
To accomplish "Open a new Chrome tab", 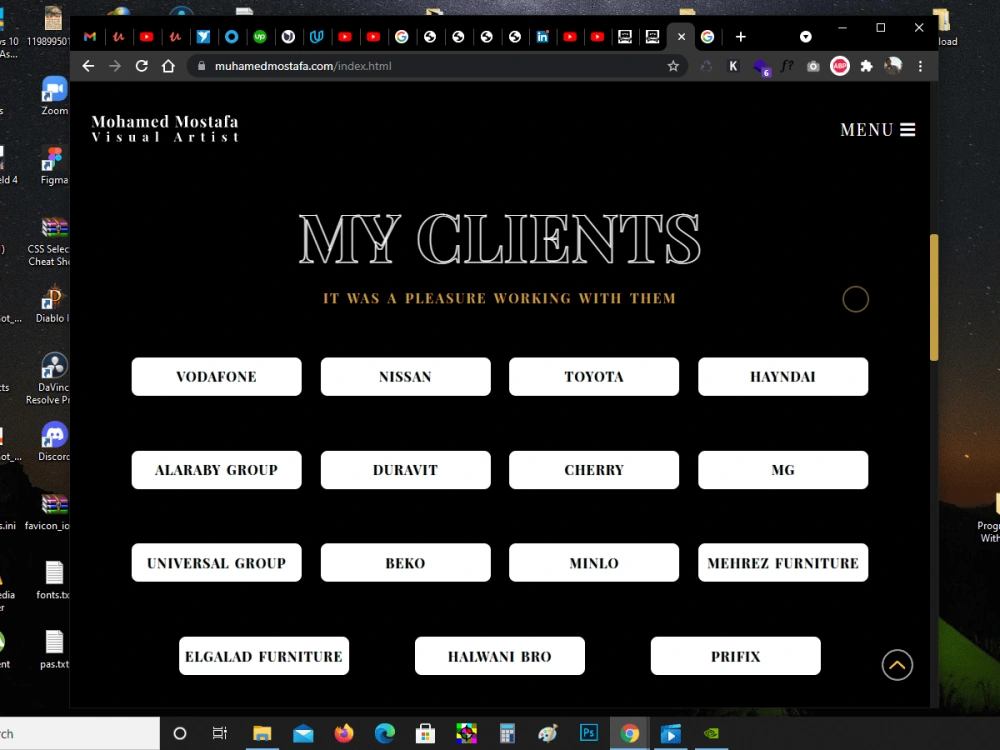I will pyautogui.click(x=740, y=37).
